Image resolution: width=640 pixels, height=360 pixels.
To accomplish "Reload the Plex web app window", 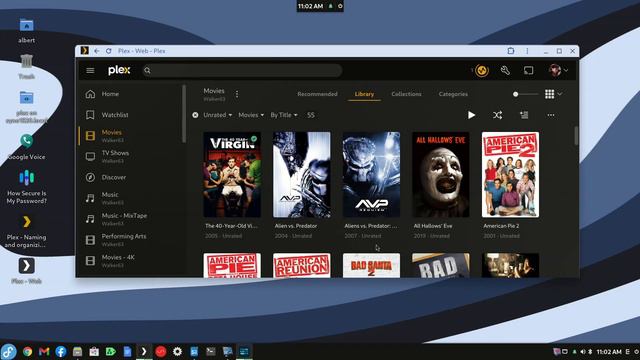I will pos(109,51).
